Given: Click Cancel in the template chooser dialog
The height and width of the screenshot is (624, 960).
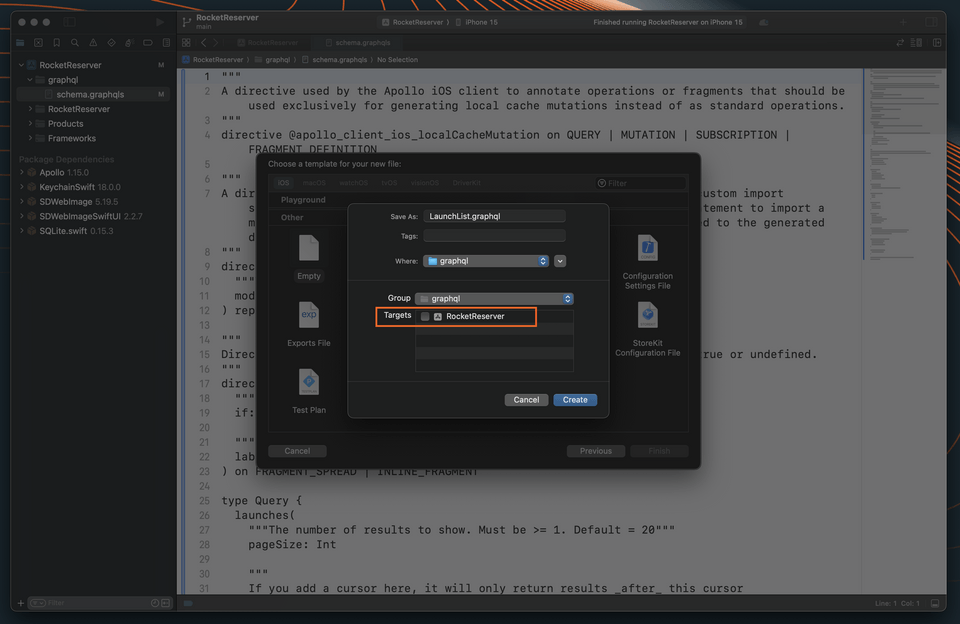Looking at the screenshot, I should (x=297, y=451).
